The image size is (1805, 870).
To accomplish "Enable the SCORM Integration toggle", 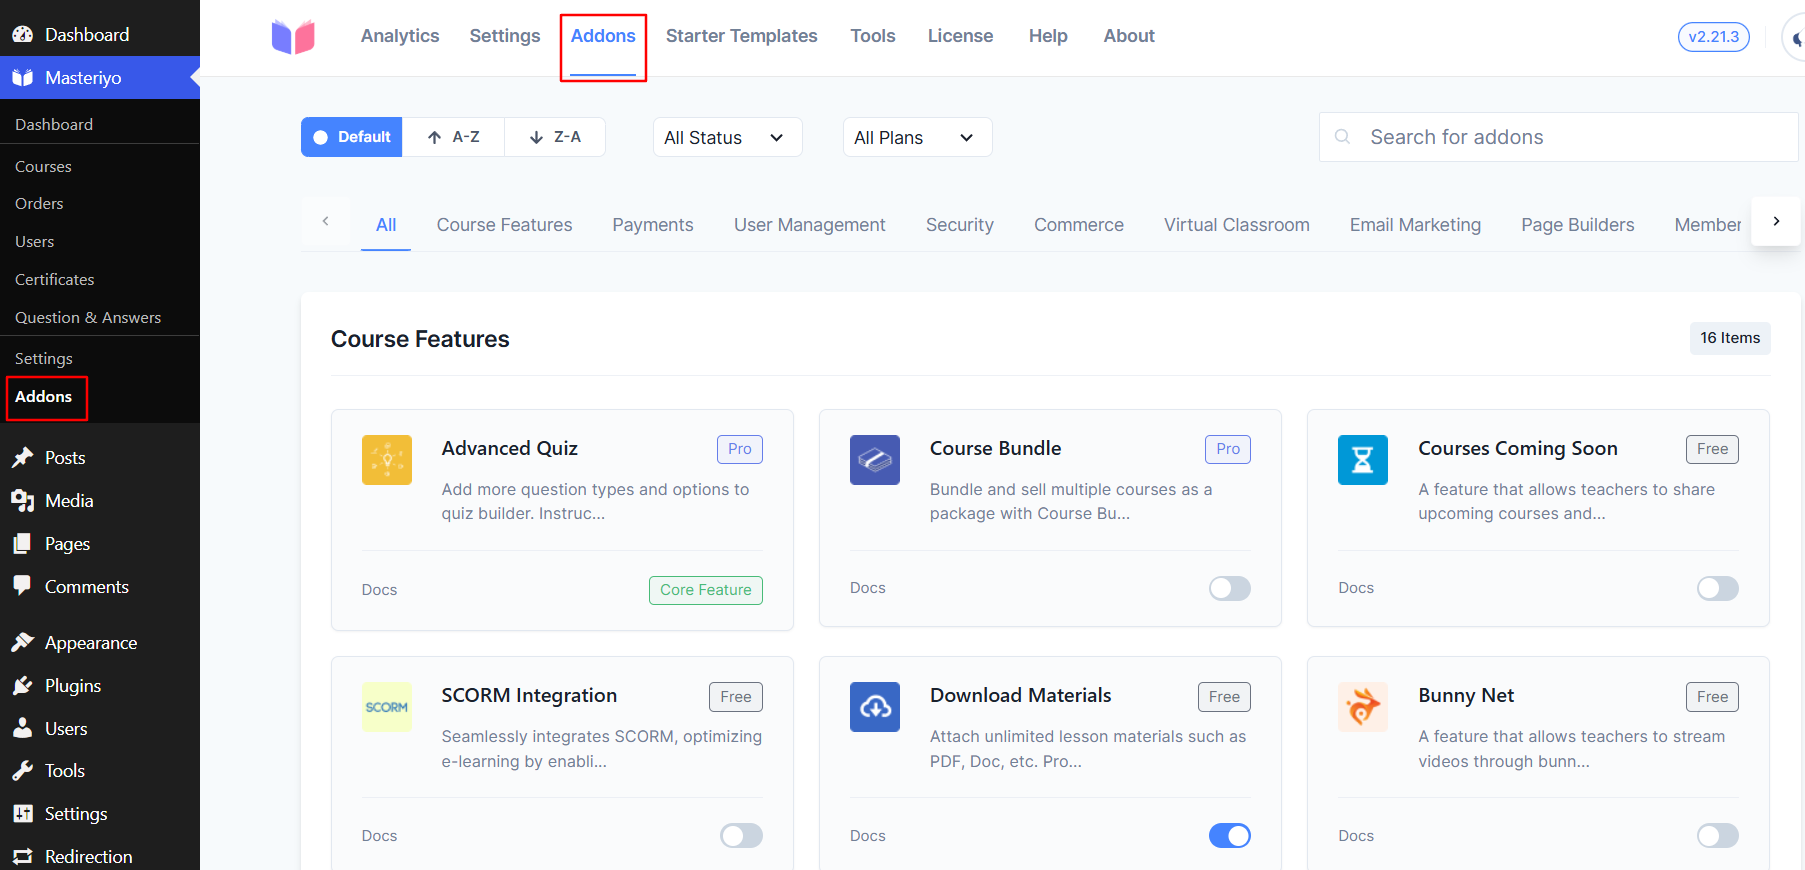I will [741, 835].
